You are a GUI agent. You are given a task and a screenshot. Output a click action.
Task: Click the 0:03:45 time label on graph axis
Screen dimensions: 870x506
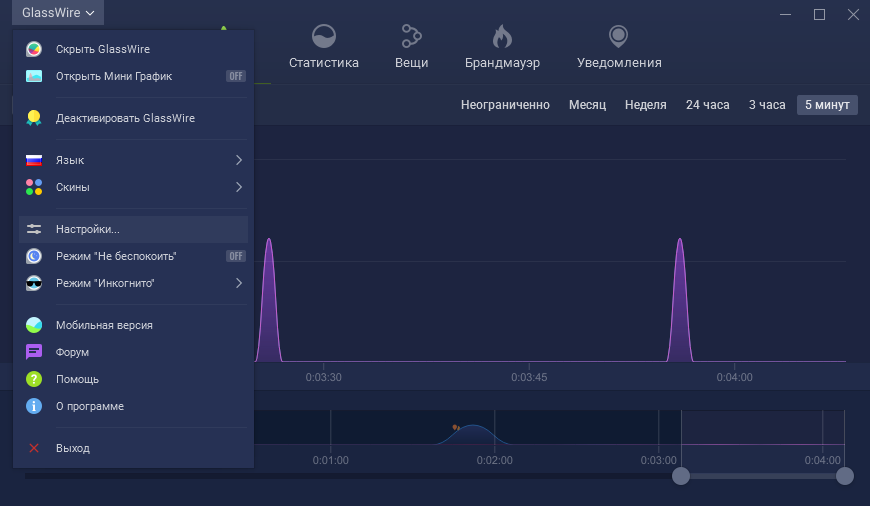529,377
